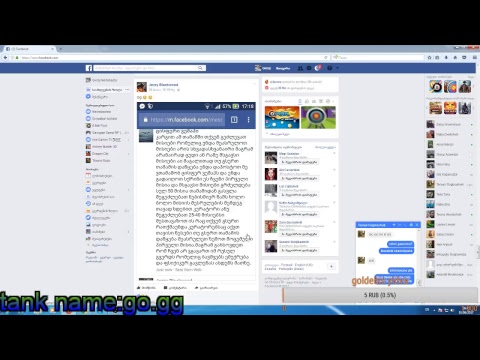Open the 8 Ball Pool icon in the right sidebar
This screenshot has height=360, width=480.
(435, 87)
